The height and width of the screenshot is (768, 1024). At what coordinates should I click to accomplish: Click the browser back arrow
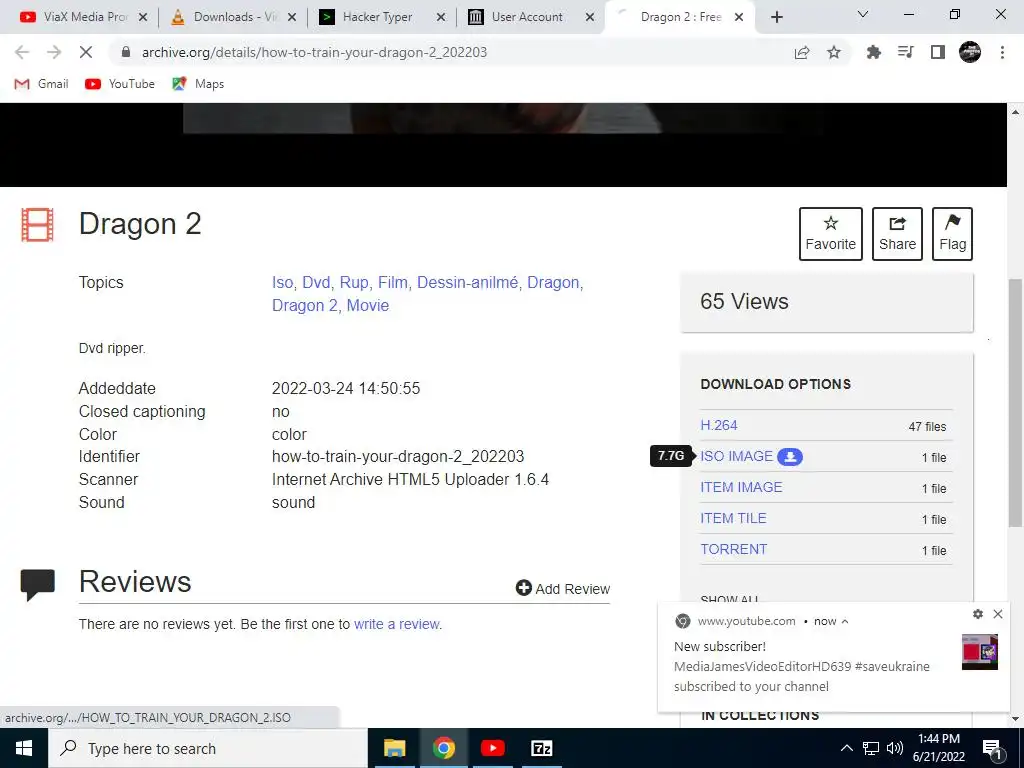coord(22,52)
